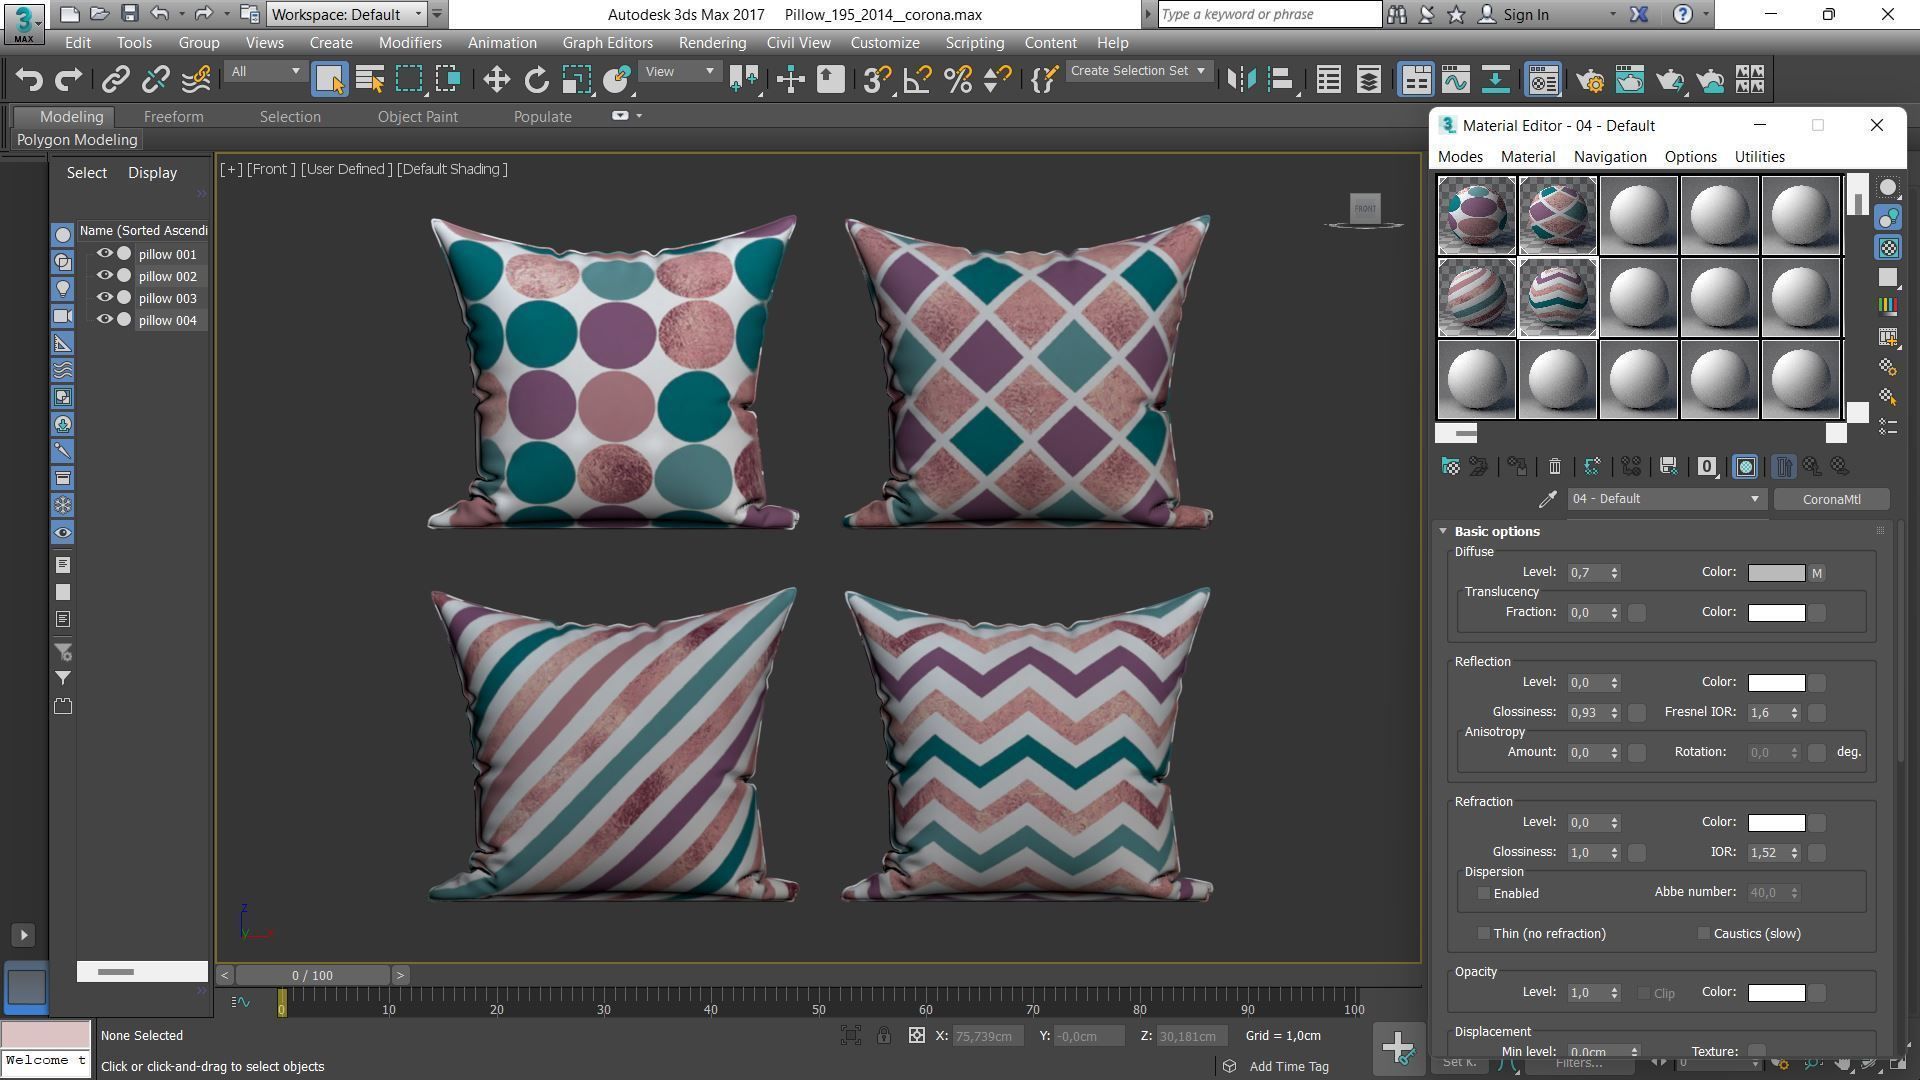Click the Reflection color swatch

click(1776, 683)
